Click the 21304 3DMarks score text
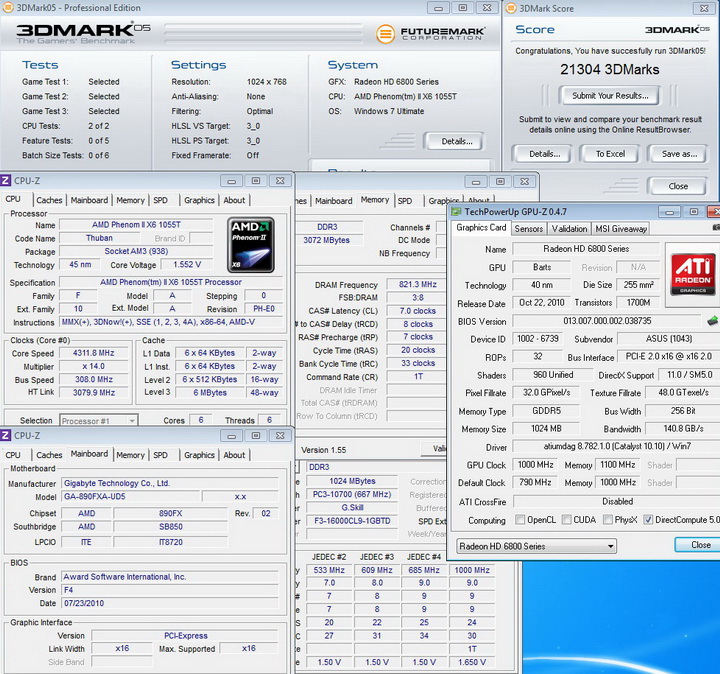Viewport: 720px width, 674px height. coord(609,69)
